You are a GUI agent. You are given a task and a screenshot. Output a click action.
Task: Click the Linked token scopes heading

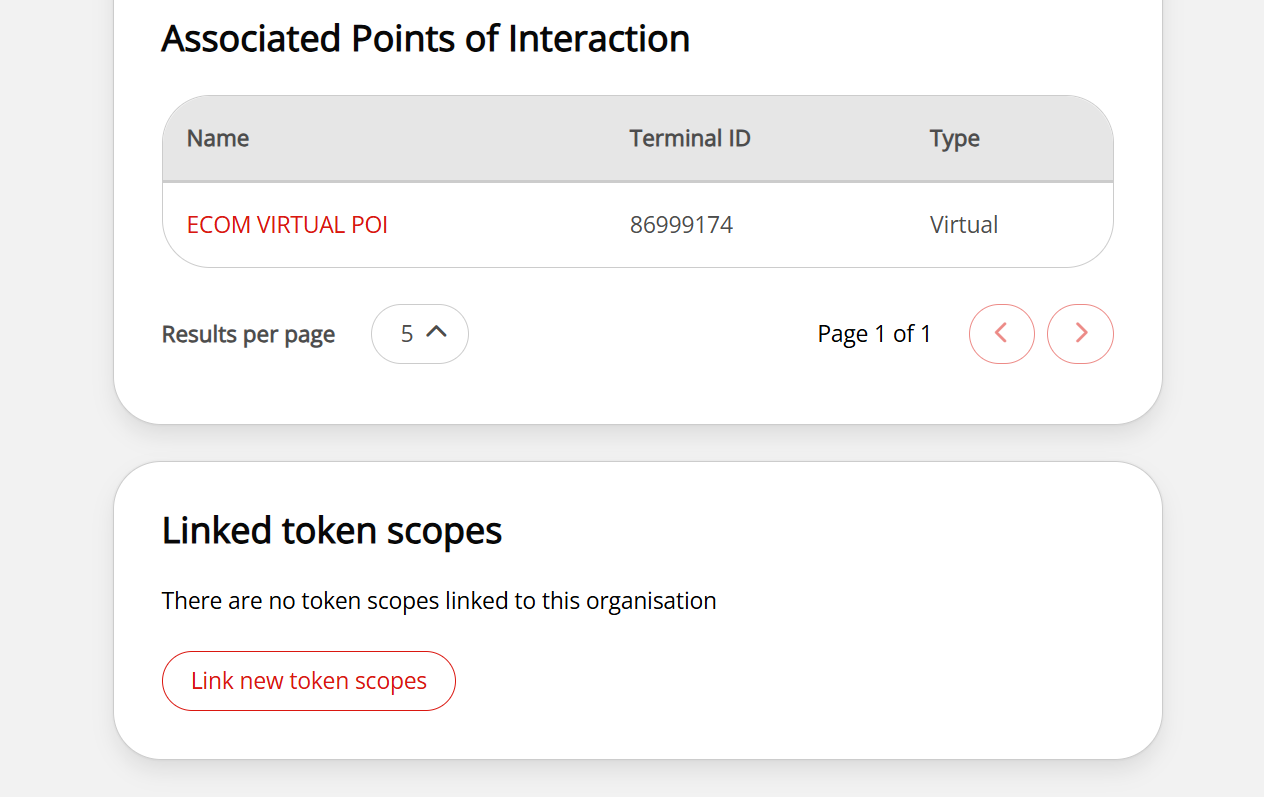click(x=331, y=531)
